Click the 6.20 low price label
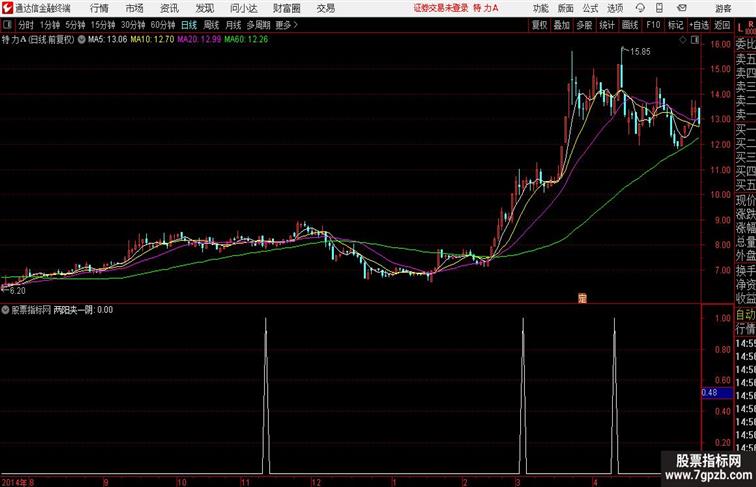This screenshot has height=487, width=756. [17, 291]
